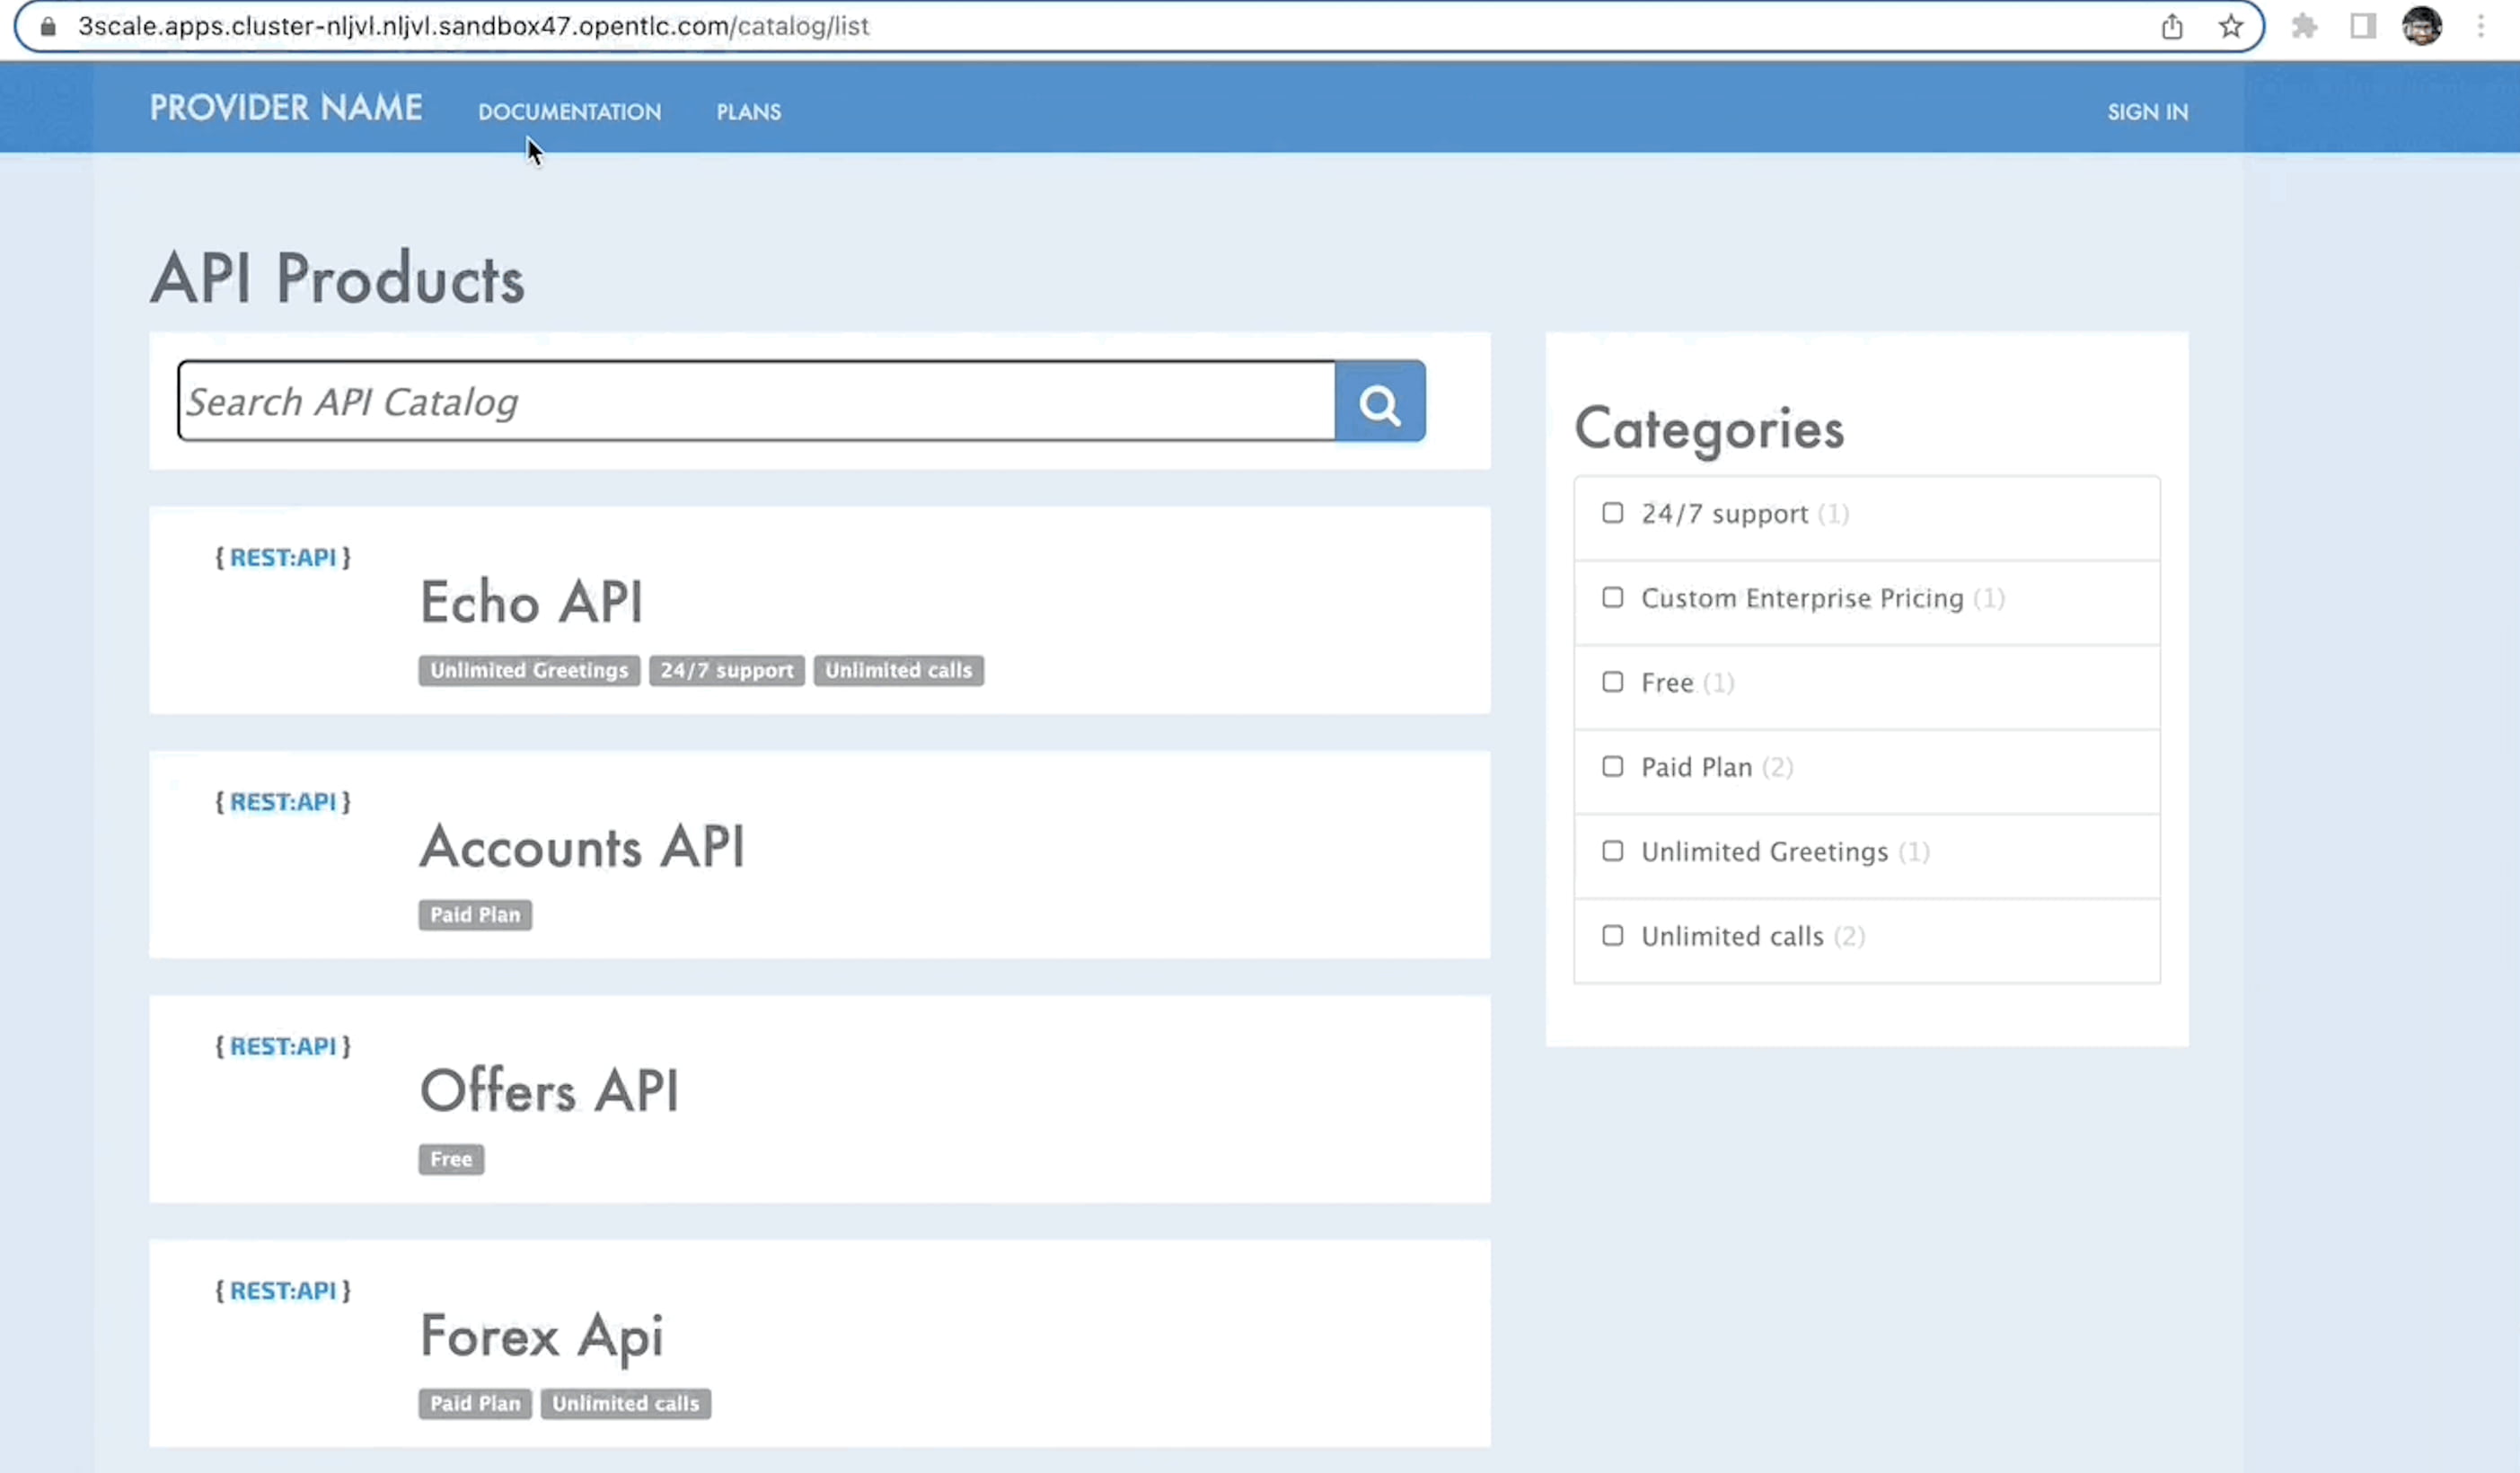2520x1473 pixels.
Task: Click the Unlimited Greetings tag under Echo API
Action: click(528, 670)
